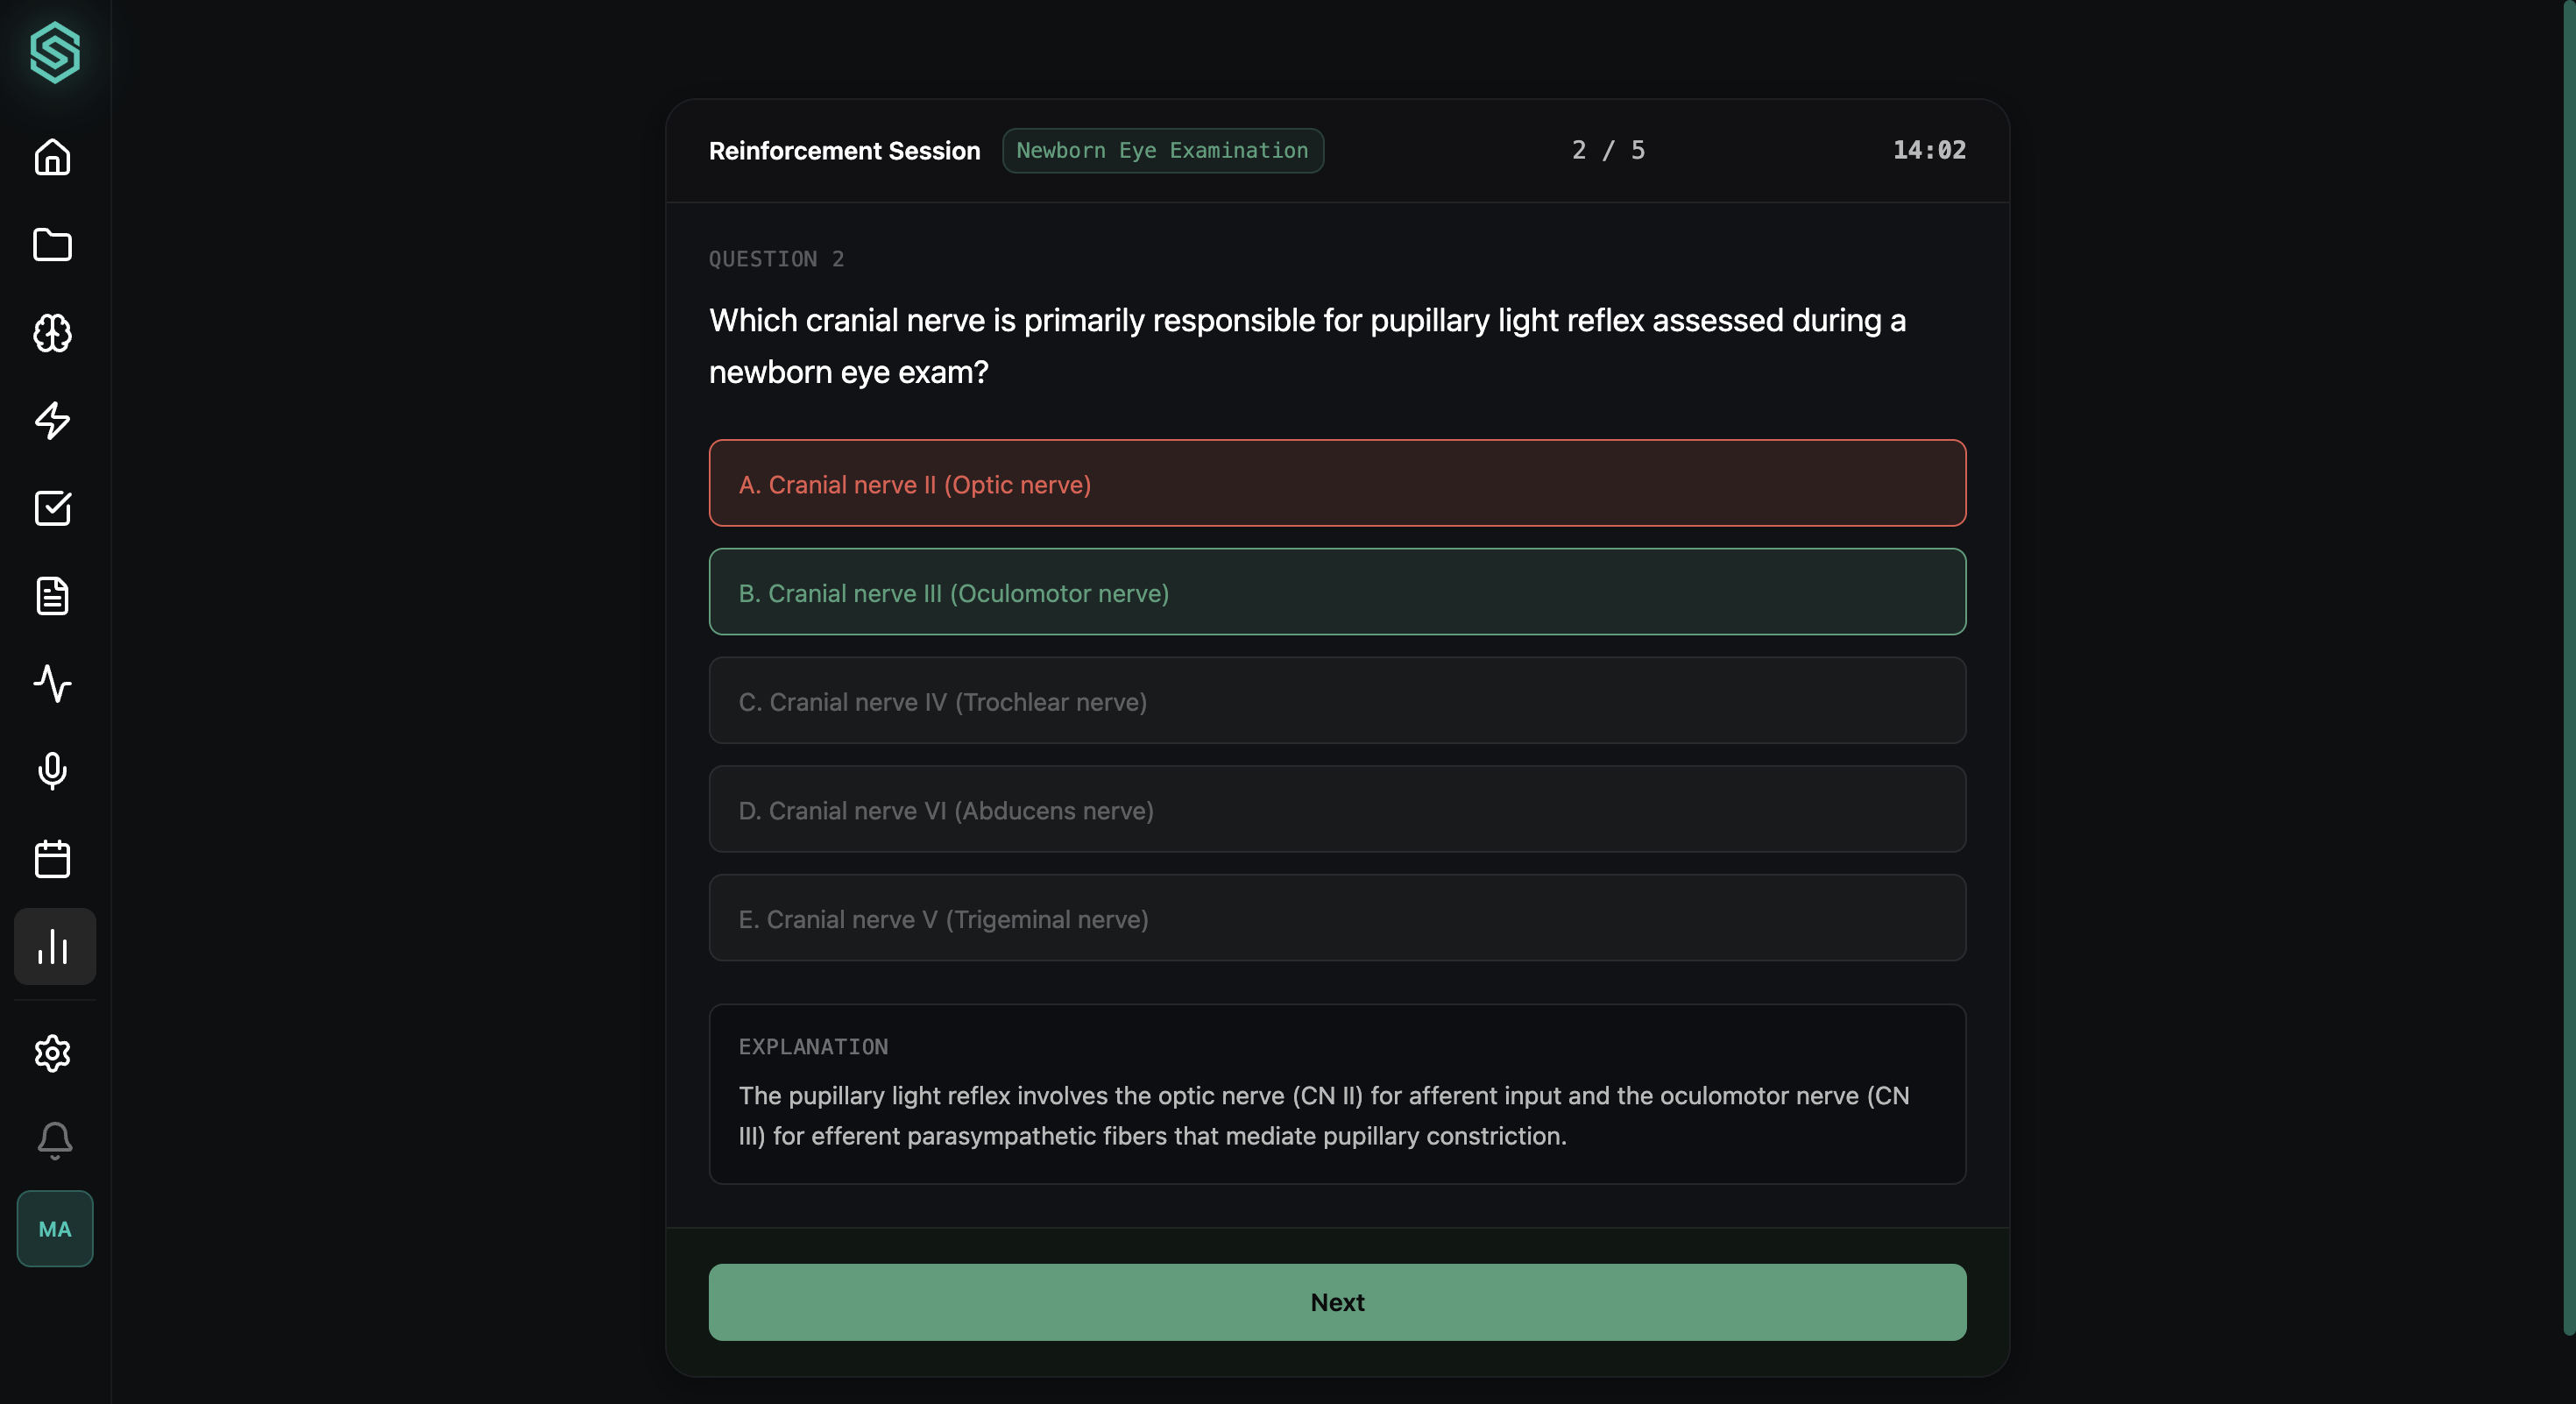Open the notifications bell icon

point(54,1140)
